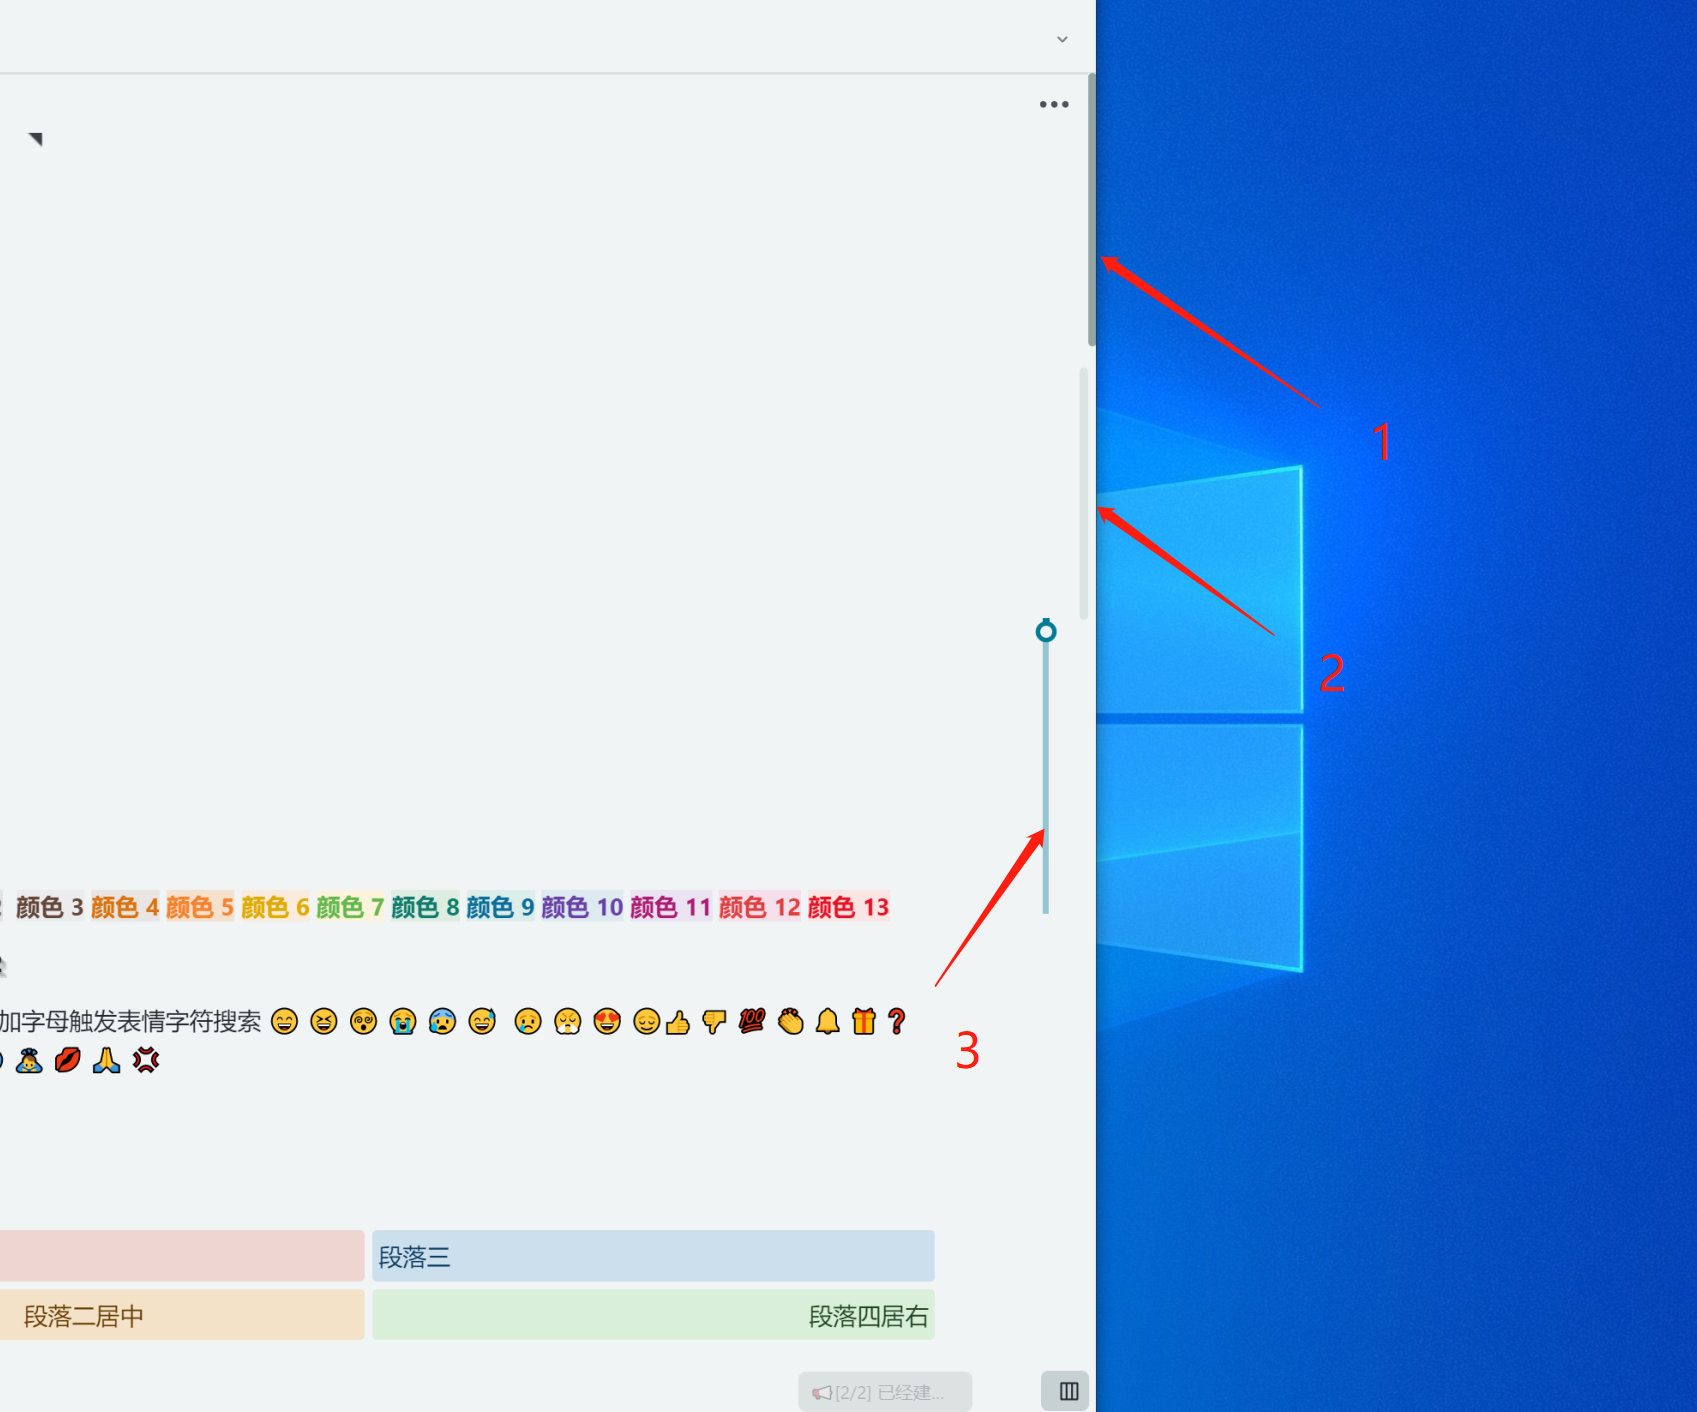Click the grinning face emoji

(285, 1021)
